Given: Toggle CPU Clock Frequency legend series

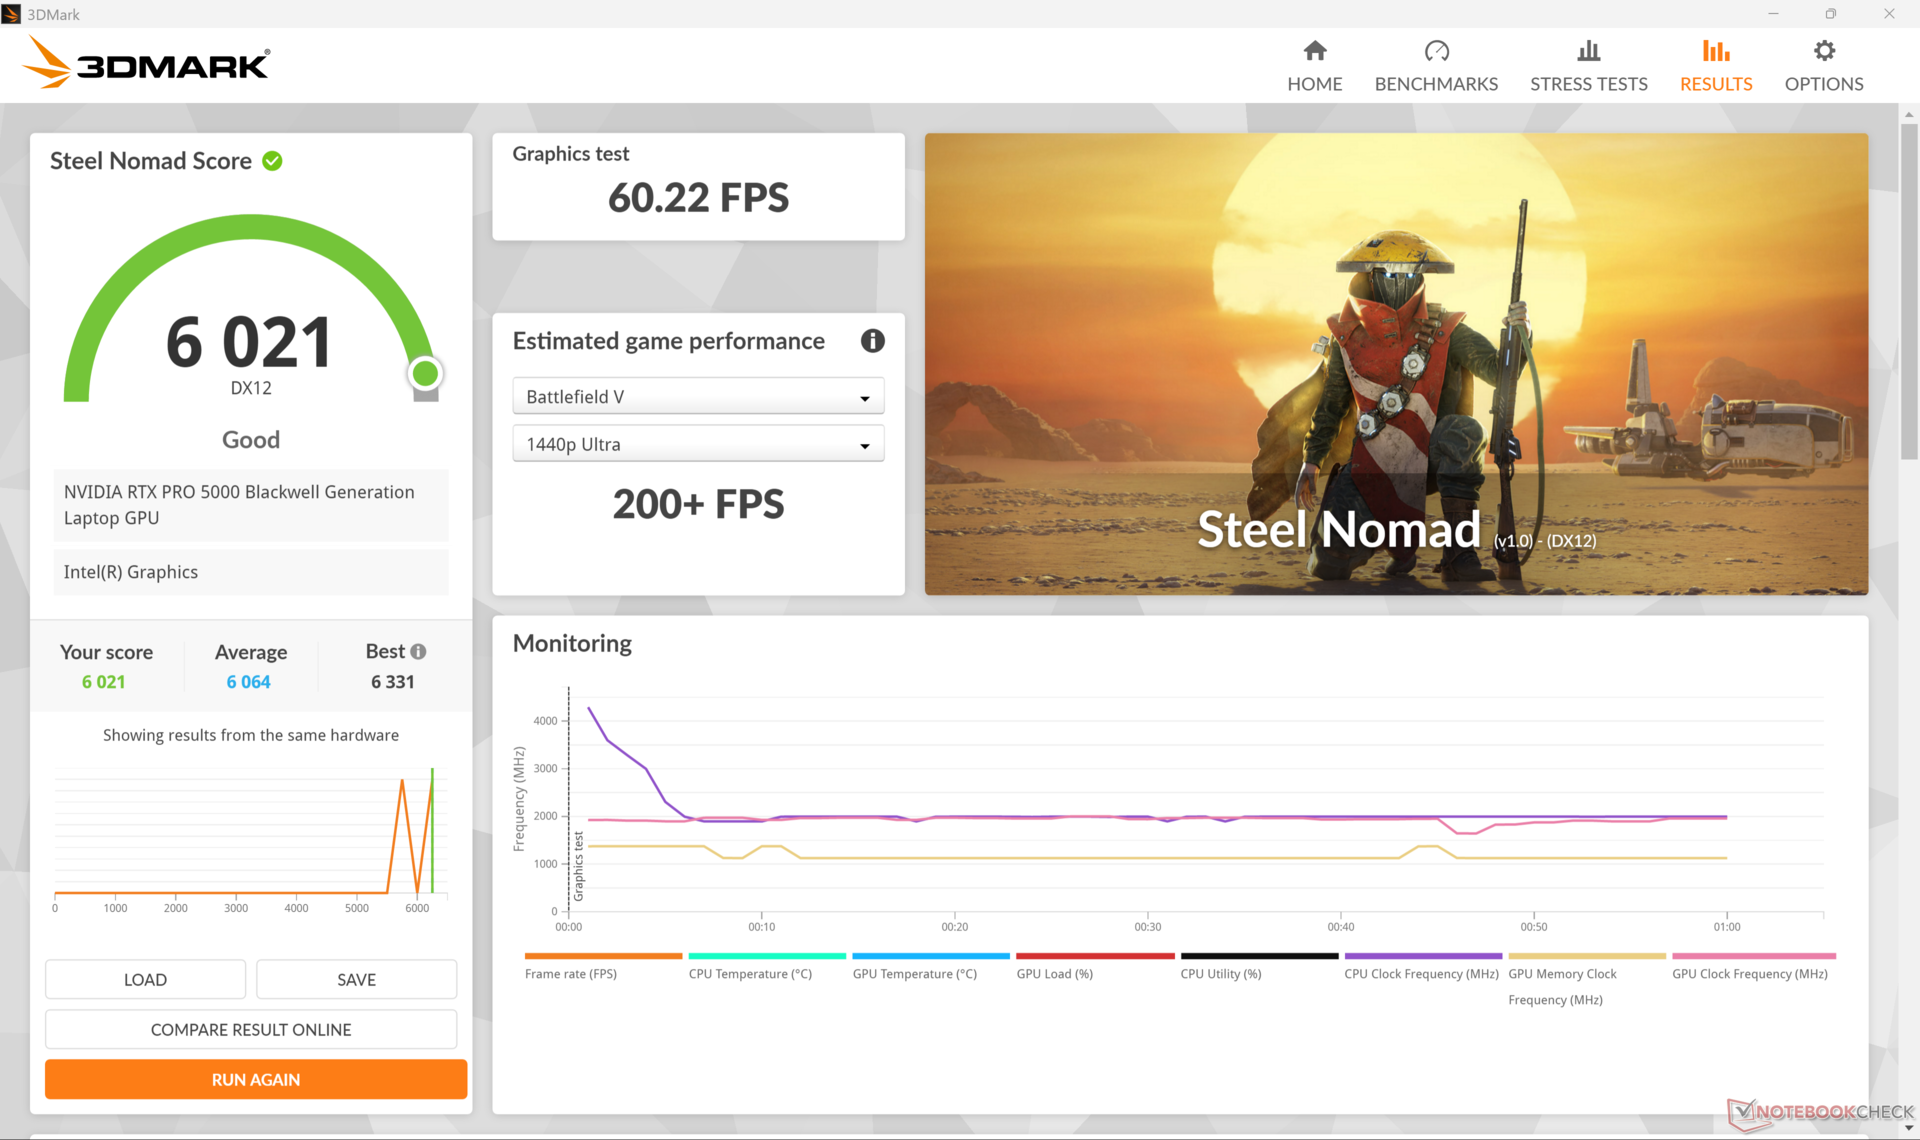Looking at the screenshot, I should coord(1420,973).
